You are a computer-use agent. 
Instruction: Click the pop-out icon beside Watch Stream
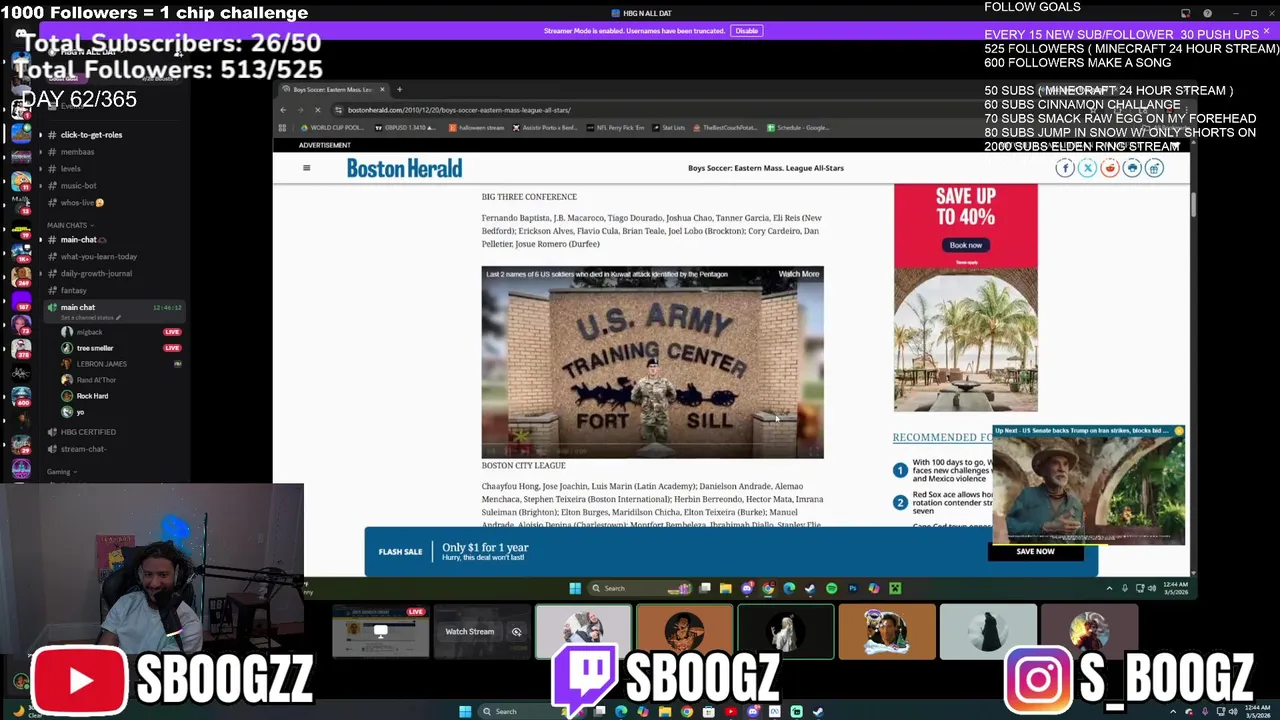(x=516, y=632)
